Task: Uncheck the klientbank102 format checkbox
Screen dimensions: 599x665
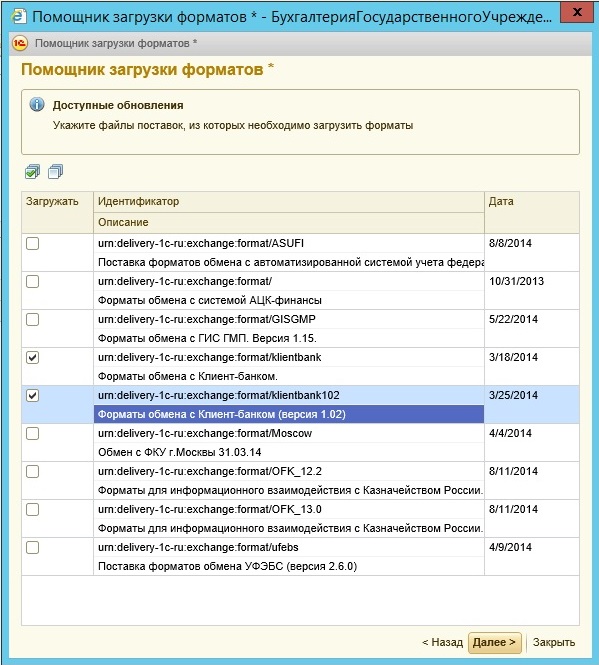Action: click(x=33, y=396)
